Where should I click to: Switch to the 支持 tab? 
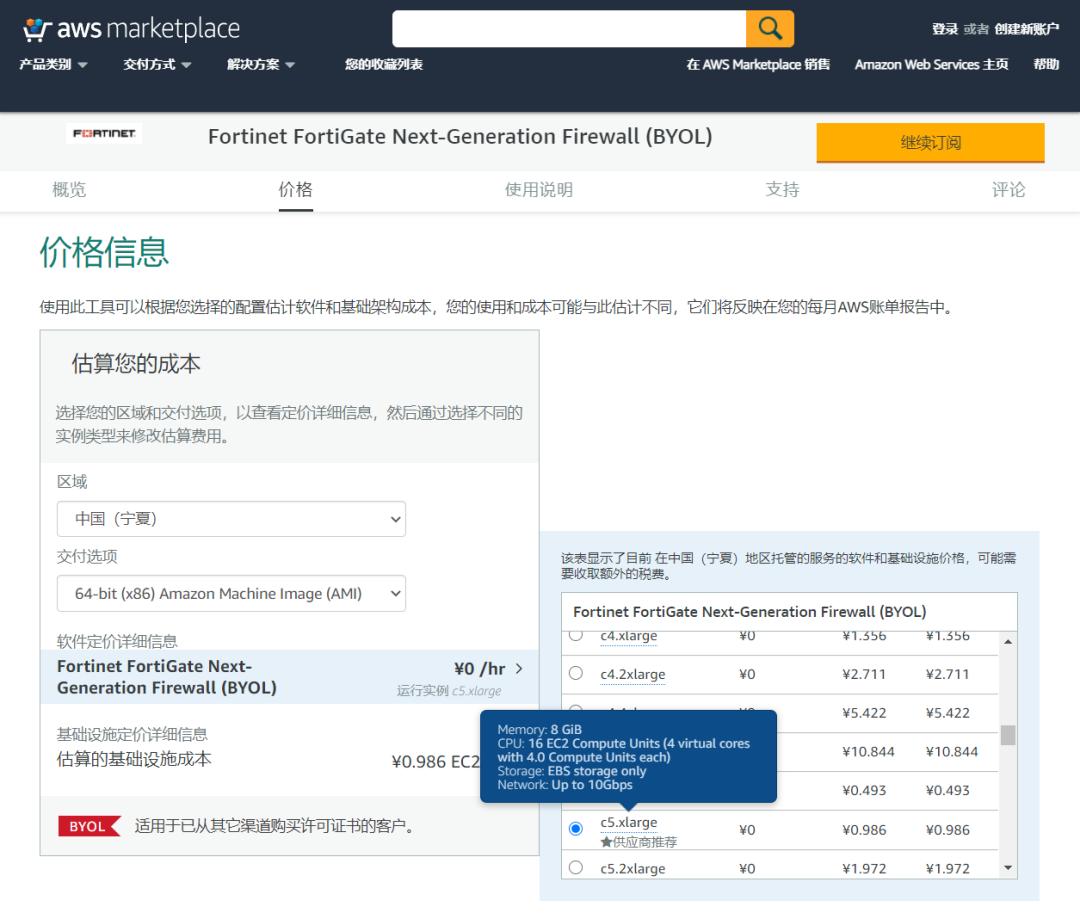tap(783, 189)
